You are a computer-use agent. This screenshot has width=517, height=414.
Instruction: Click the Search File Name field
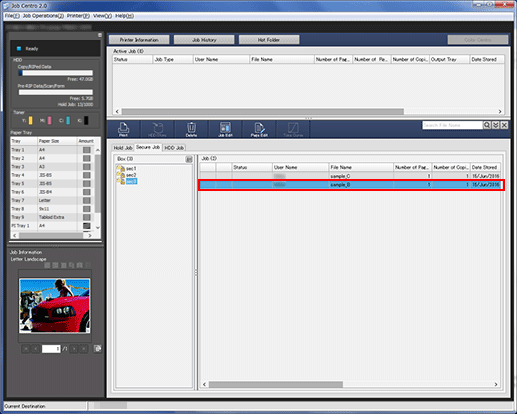[x=452, y=125]
